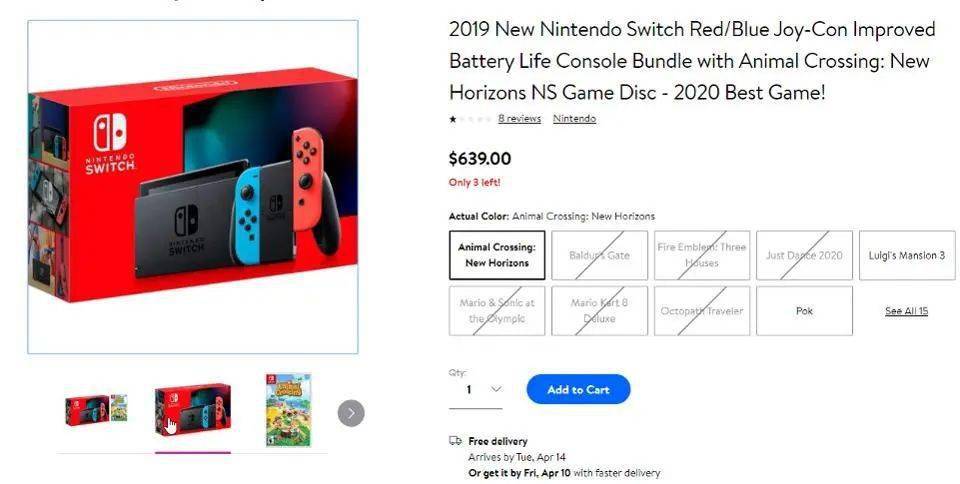960x484 pixels.
Task: Choose the Baldur's Gate option
Action: 600,255
